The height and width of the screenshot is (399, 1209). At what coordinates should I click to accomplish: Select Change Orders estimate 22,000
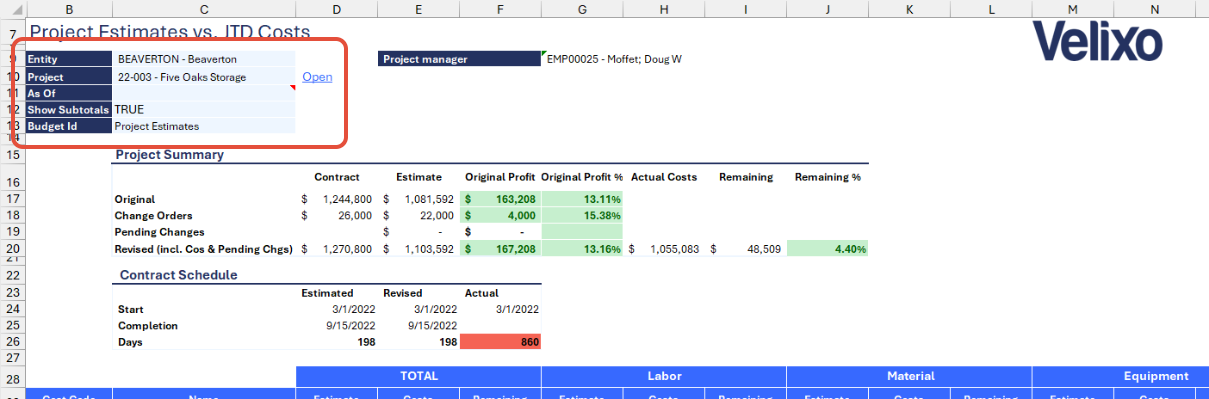[x=419, y=215]
